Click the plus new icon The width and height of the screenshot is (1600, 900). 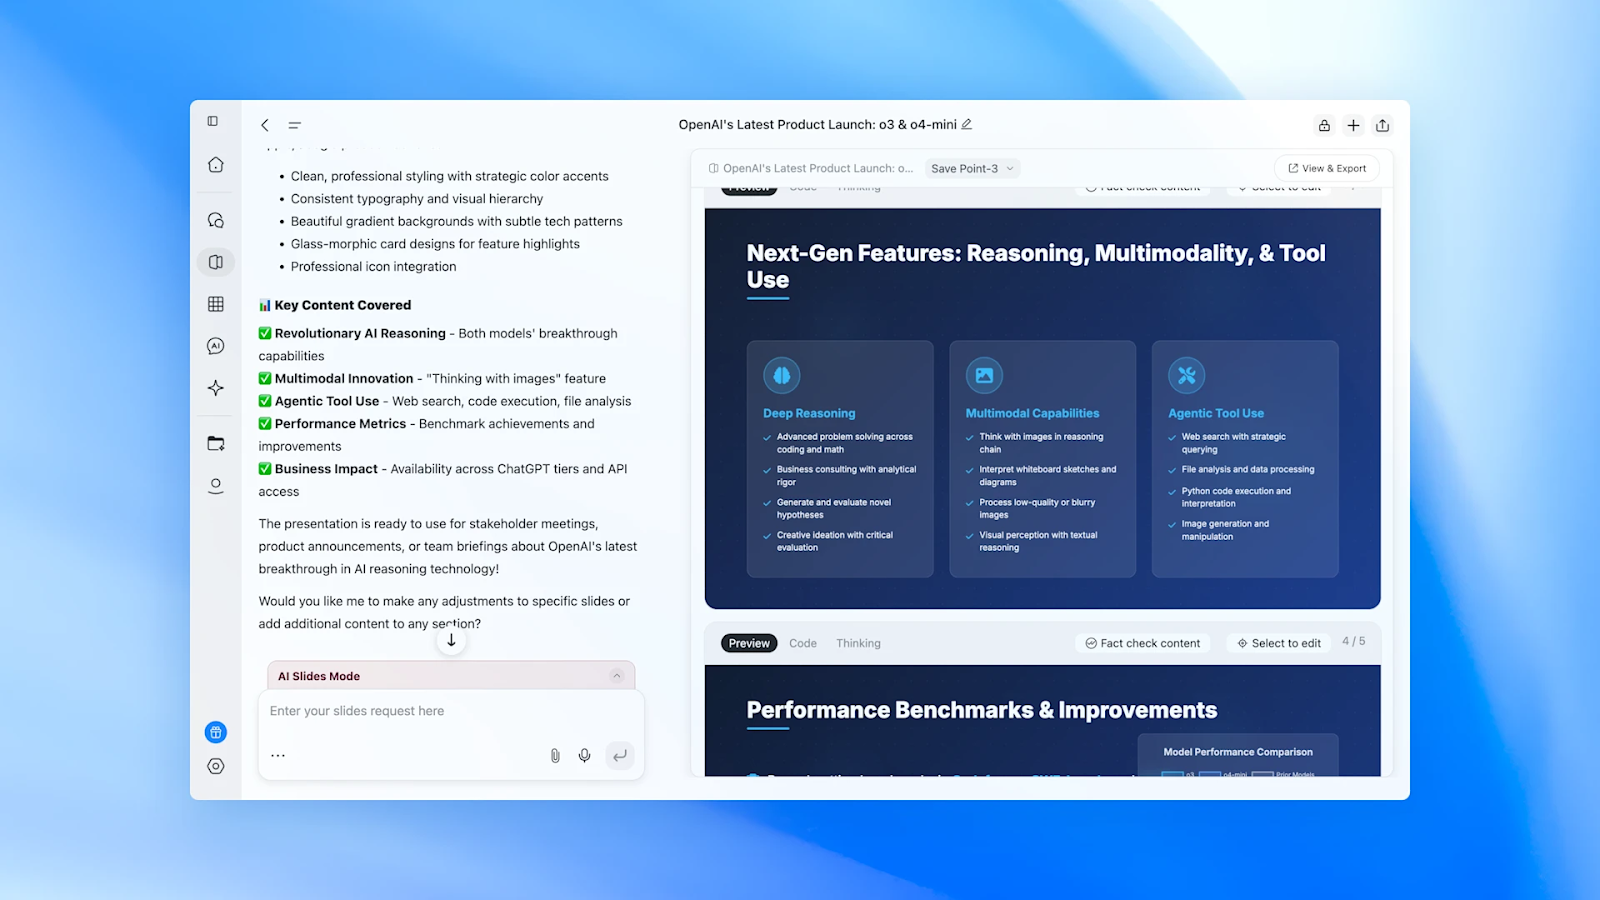point(1353,125)
